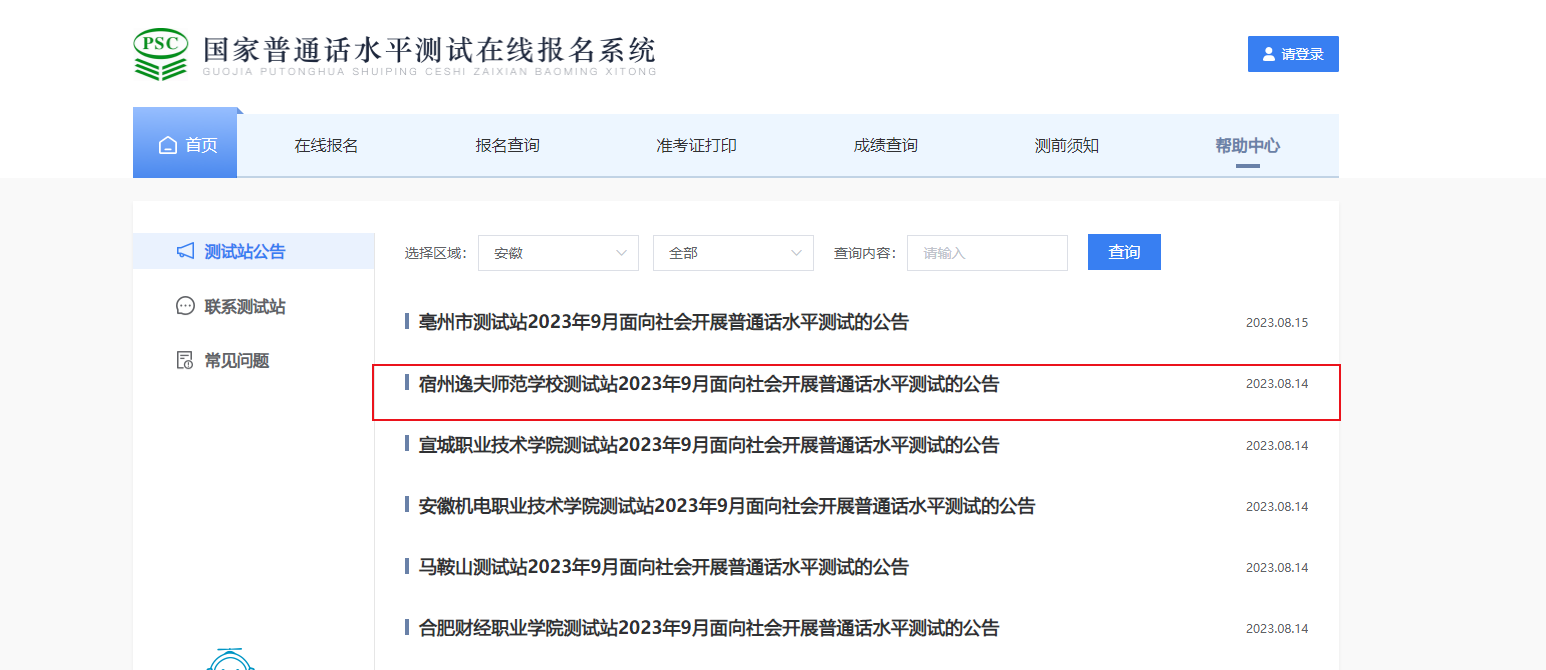Select 测试站公告 in the sidebar
This screenshot has width=1546, height=670.
coord(253,251)
